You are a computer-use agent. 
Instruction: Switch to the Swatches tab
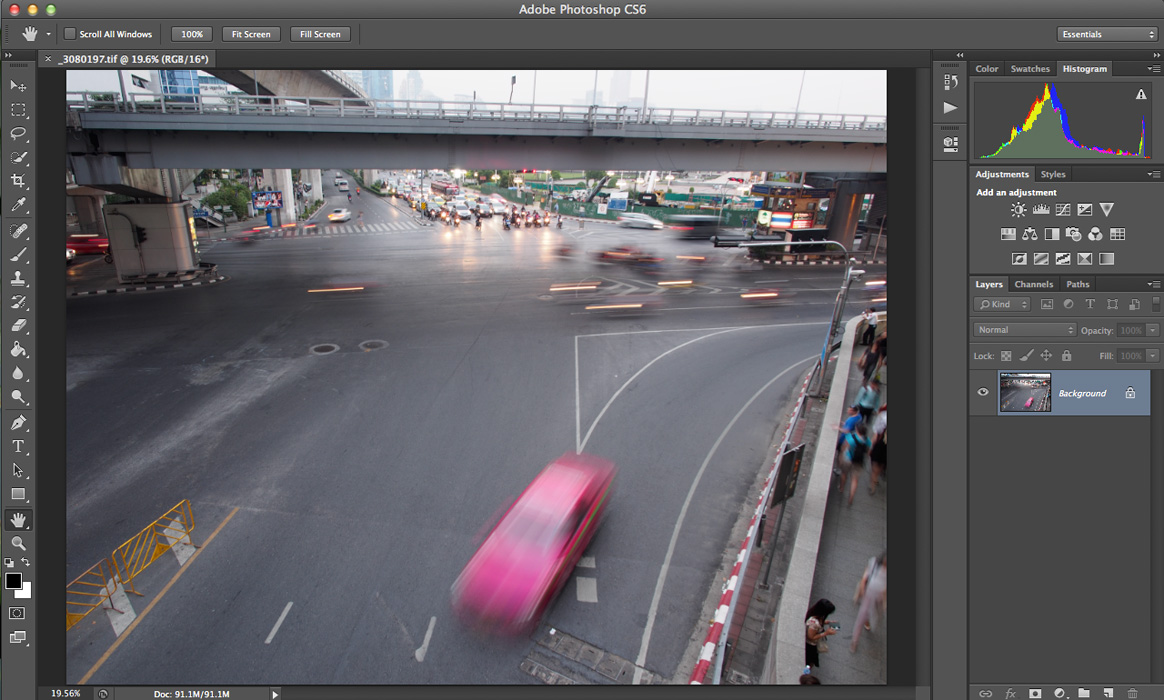(1030, 69)
